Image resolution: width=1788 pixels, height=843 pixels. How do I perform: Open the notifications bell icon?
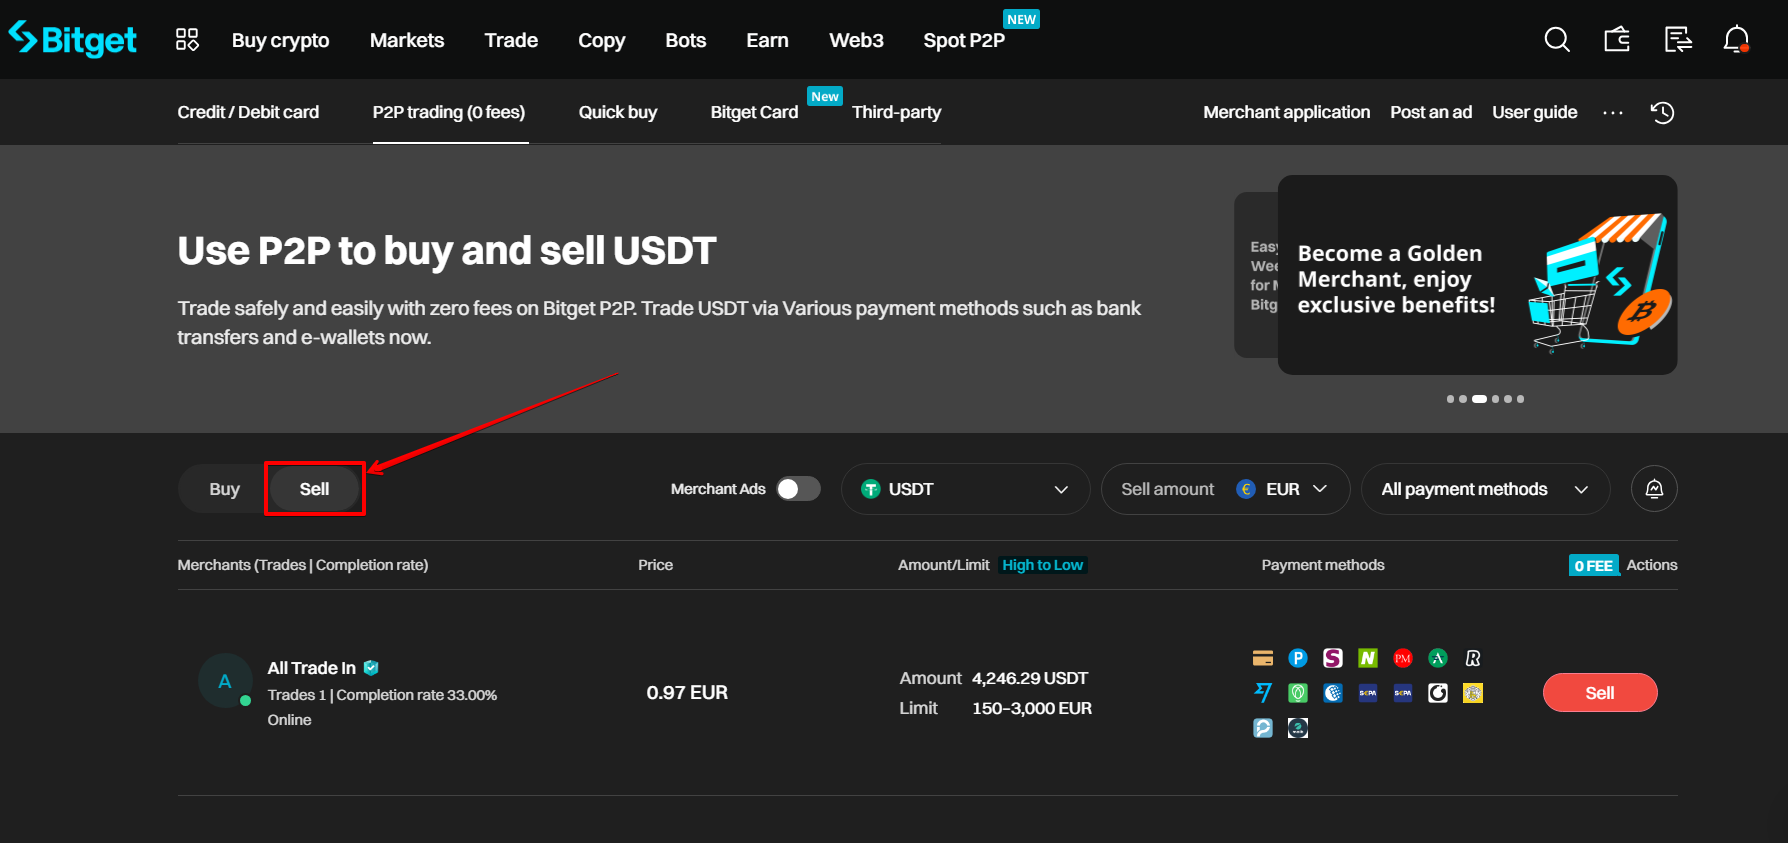1737,39
